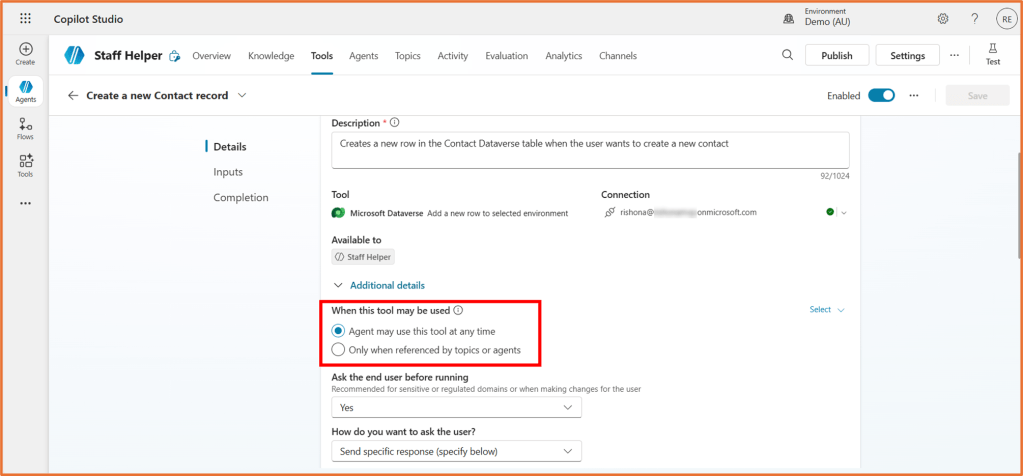Click back arrow beside tool name

click(72, 96)
